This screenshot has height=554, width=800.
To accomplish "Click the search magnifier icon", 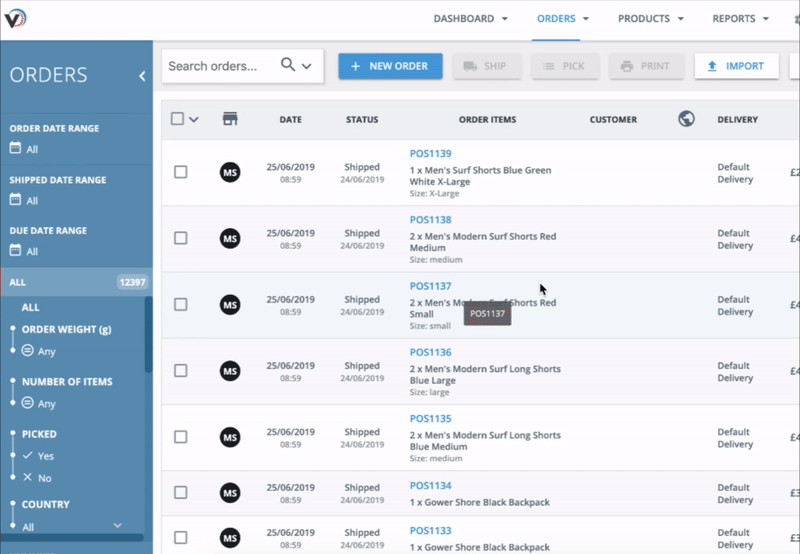I will pyautogui.click(x=288, y=65).
